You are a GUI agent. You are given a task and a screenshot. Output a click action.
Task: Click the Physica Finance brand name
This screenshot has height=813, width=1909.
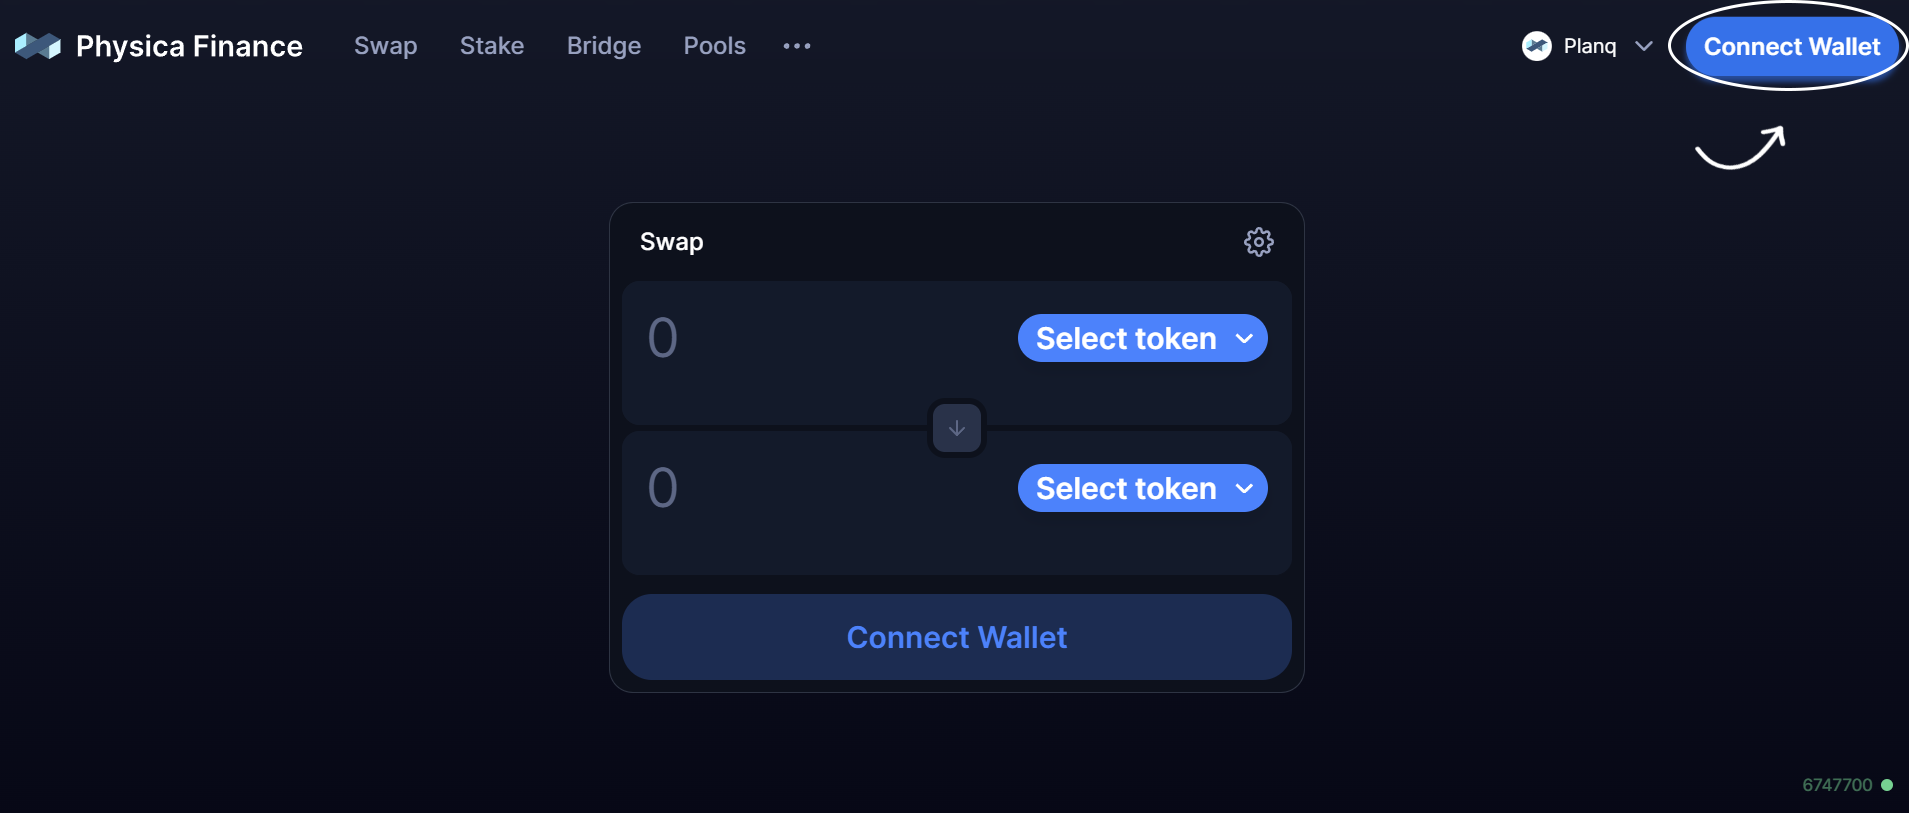189,46
